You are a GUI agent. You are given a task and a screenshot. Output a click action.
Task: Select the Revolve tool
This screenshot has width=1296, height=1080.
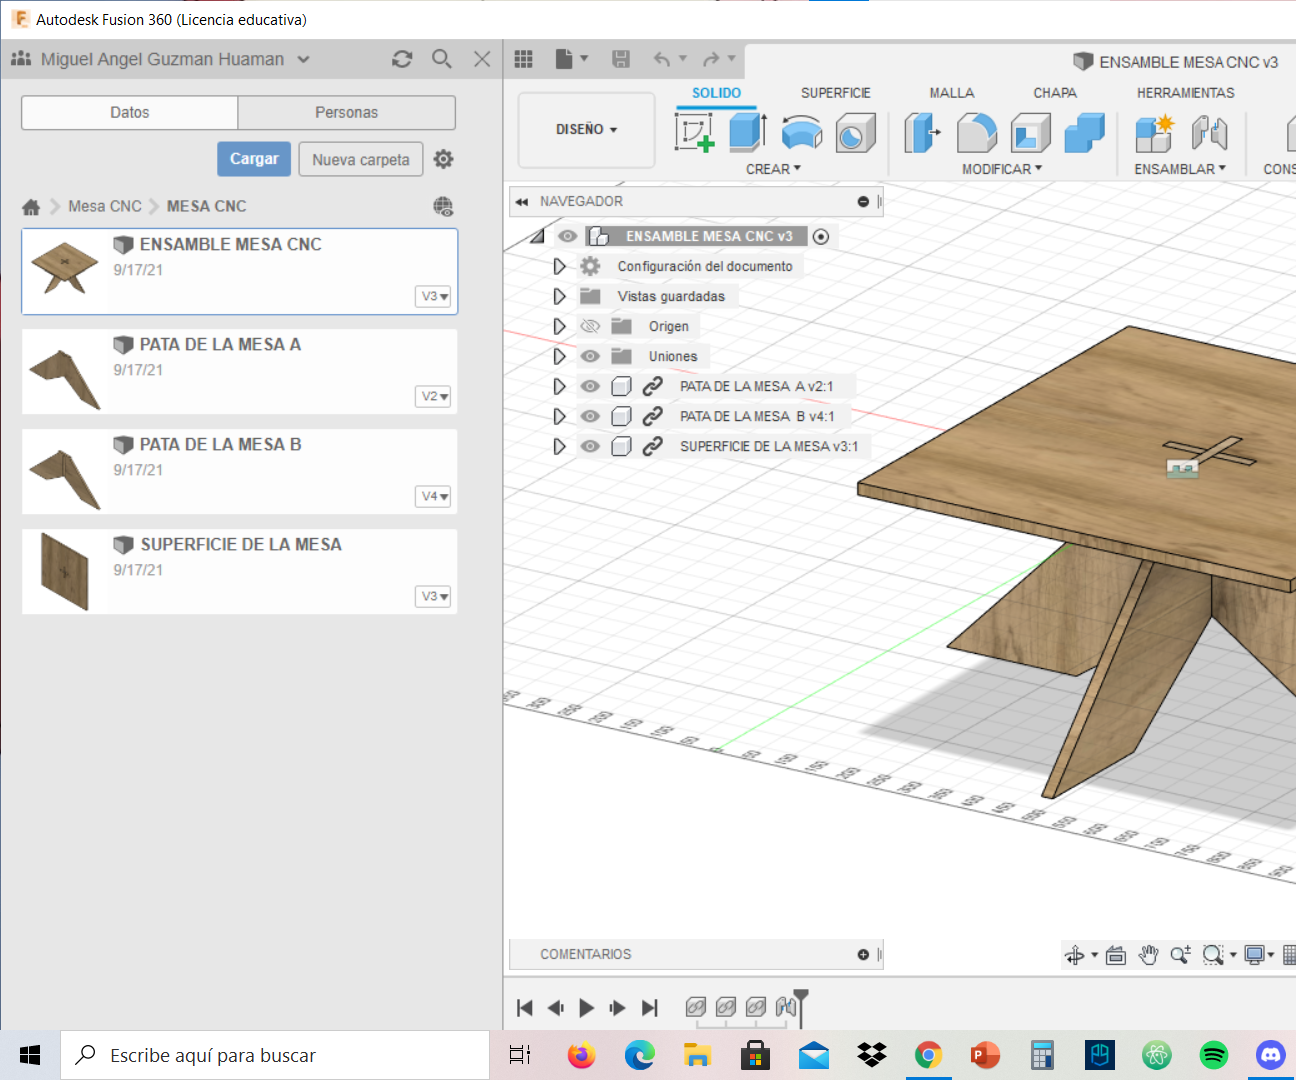pyautogui.click(x=801, y=132)
